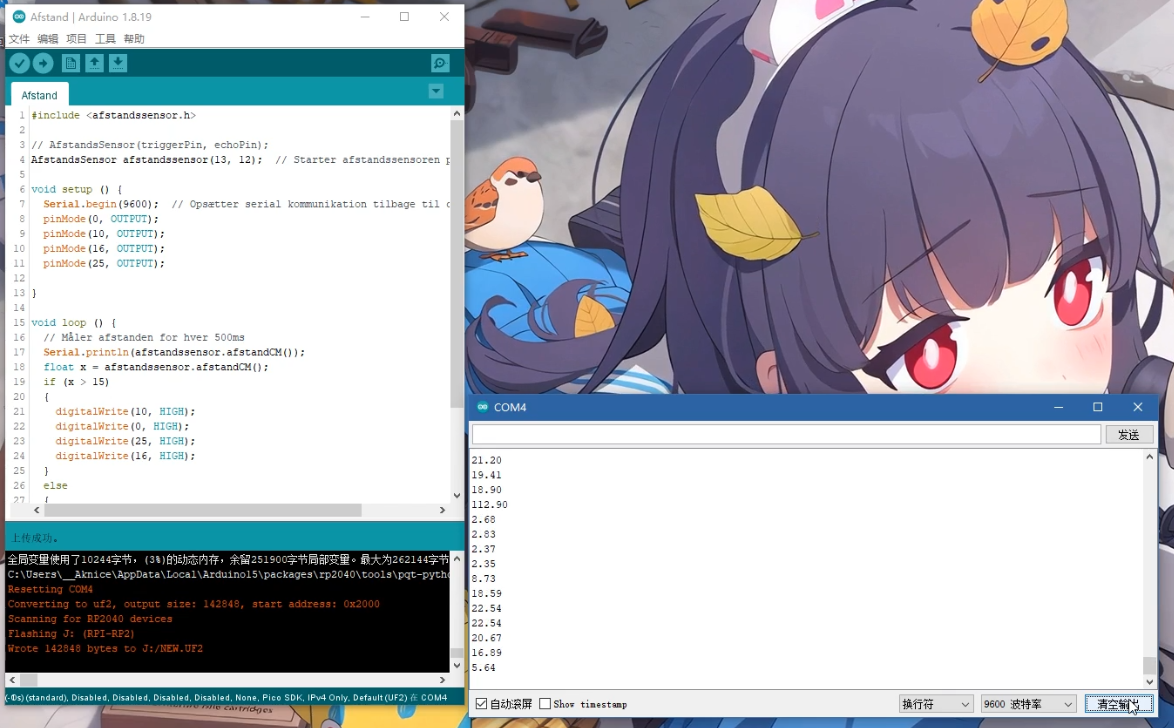1174x728 pixels.
Task: Click the 'if (x > 15)' line
Action: 76,381
